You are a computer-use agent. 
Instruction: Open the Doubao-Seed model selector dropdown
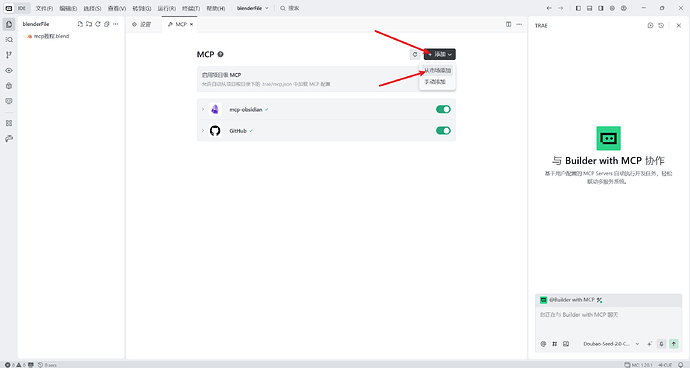coord(611,344)
